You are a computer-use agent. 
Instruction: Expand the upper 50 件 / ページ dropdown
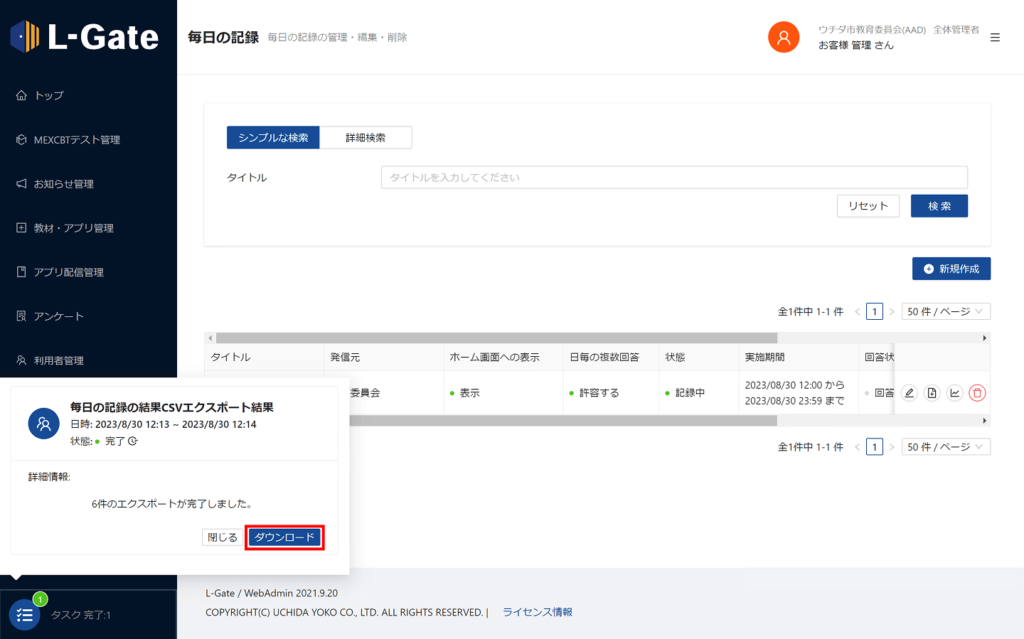click(x=945, y=312)
